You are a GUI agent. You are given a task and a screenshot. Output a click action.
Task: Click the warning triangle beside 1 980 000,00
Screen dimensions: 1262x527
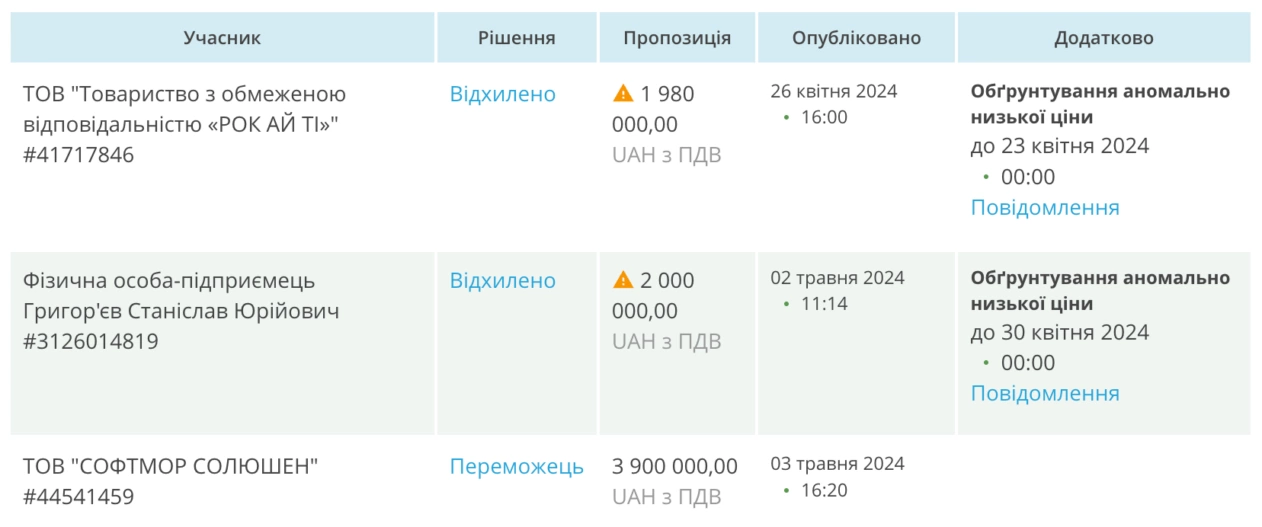623,94
